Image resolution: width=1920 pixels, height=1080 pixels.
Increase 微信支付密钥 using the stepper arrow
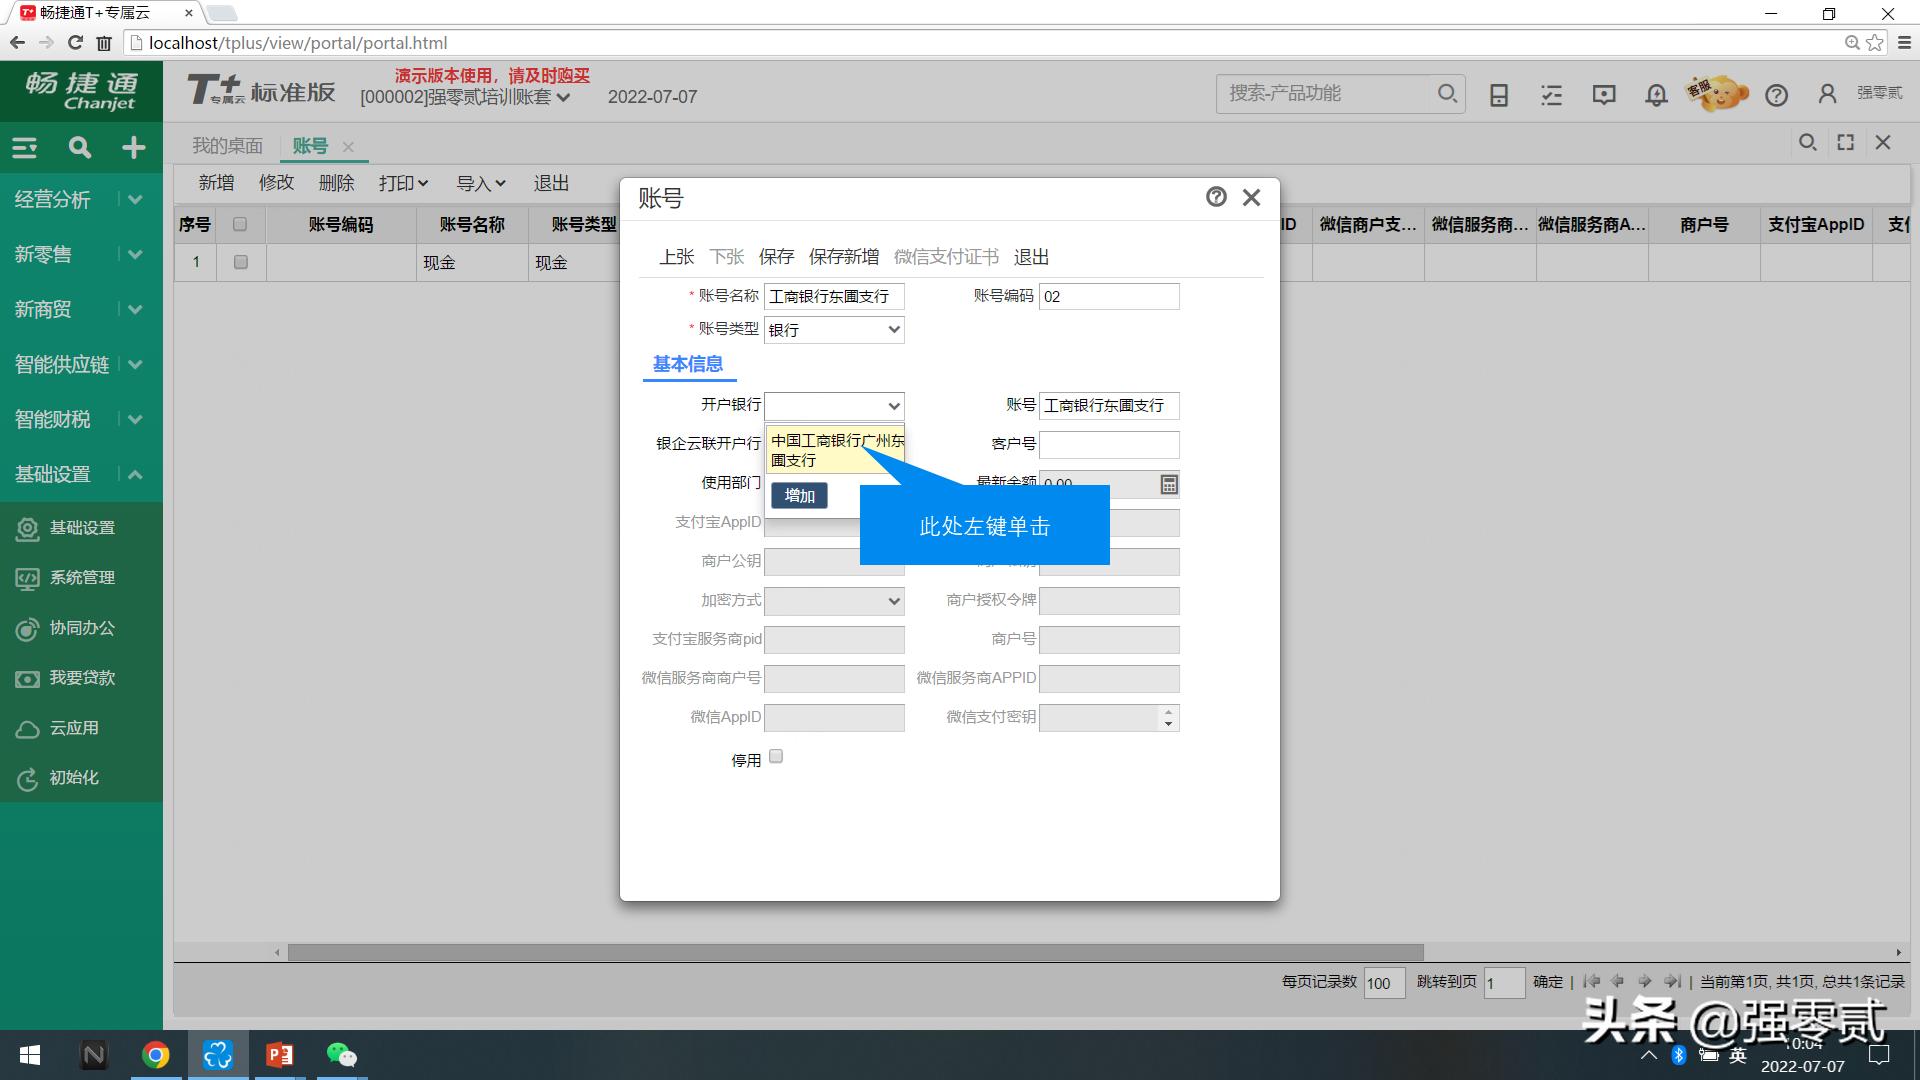point(1167,712)
